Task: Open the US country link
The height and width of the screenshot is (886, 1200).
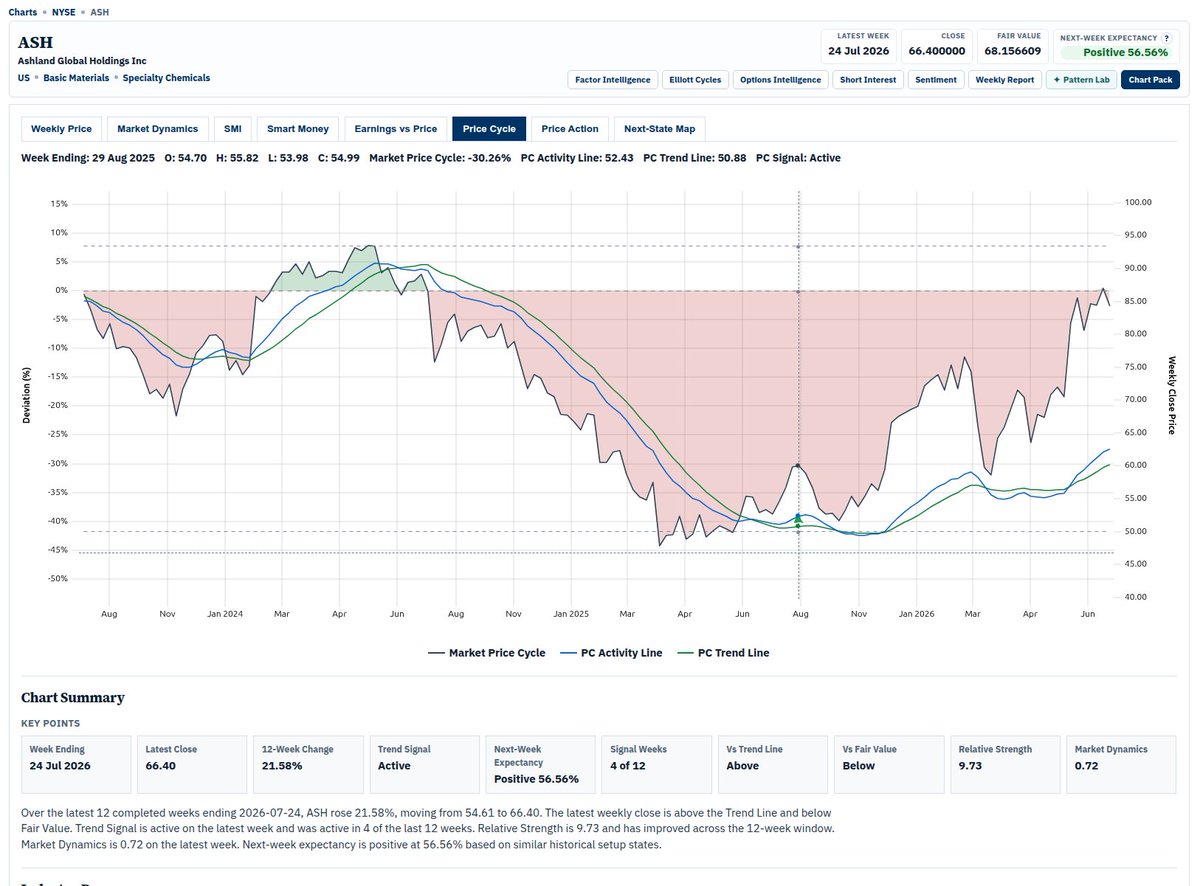Action: [23, 78]
